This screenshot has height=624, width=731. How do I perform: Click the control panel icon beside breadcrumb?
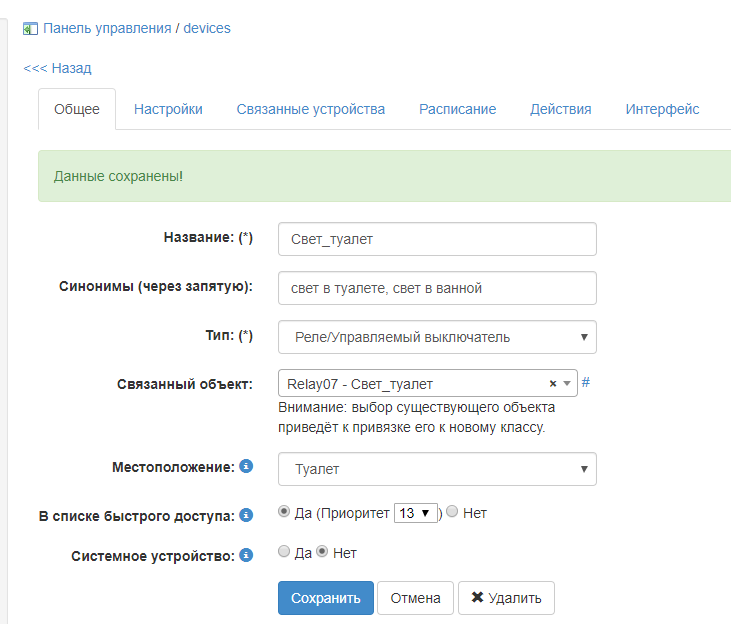30,29
